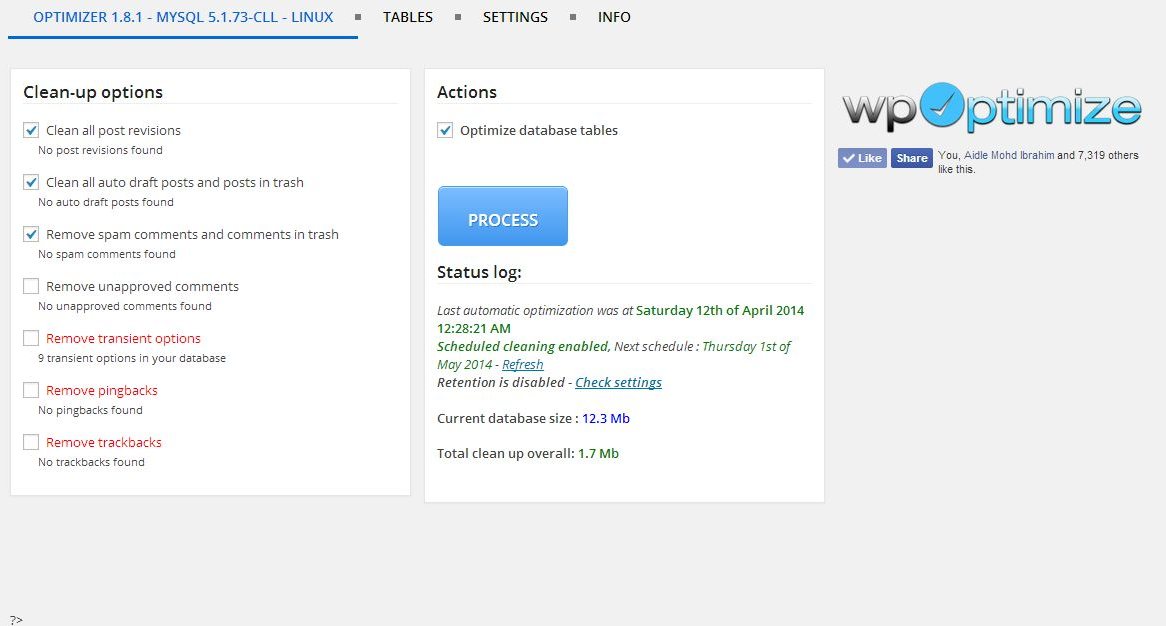Click the Refresh link in the status log

523,364
